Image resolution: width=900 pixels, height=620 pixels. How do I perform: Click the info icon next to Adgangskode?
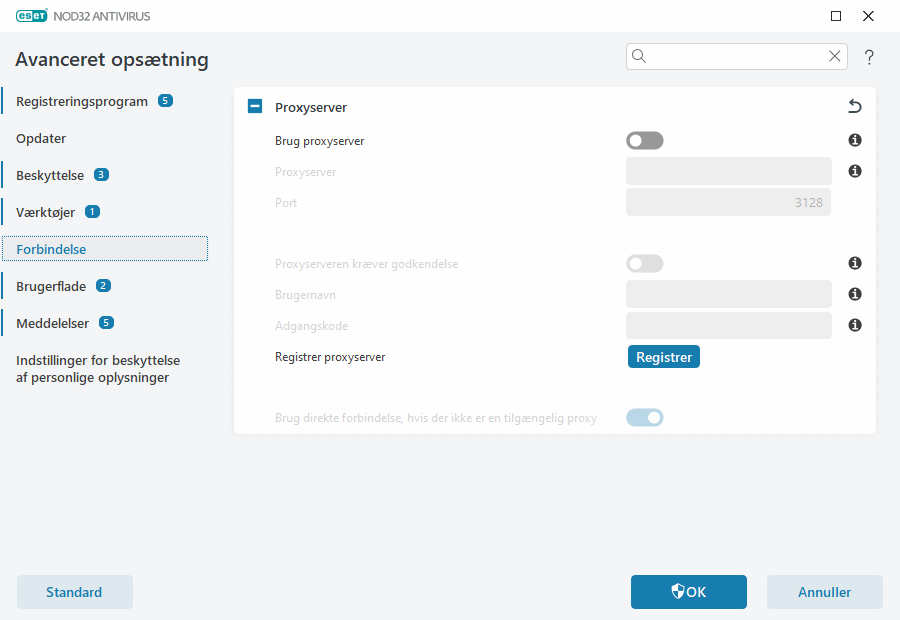(x=855, y=325)
